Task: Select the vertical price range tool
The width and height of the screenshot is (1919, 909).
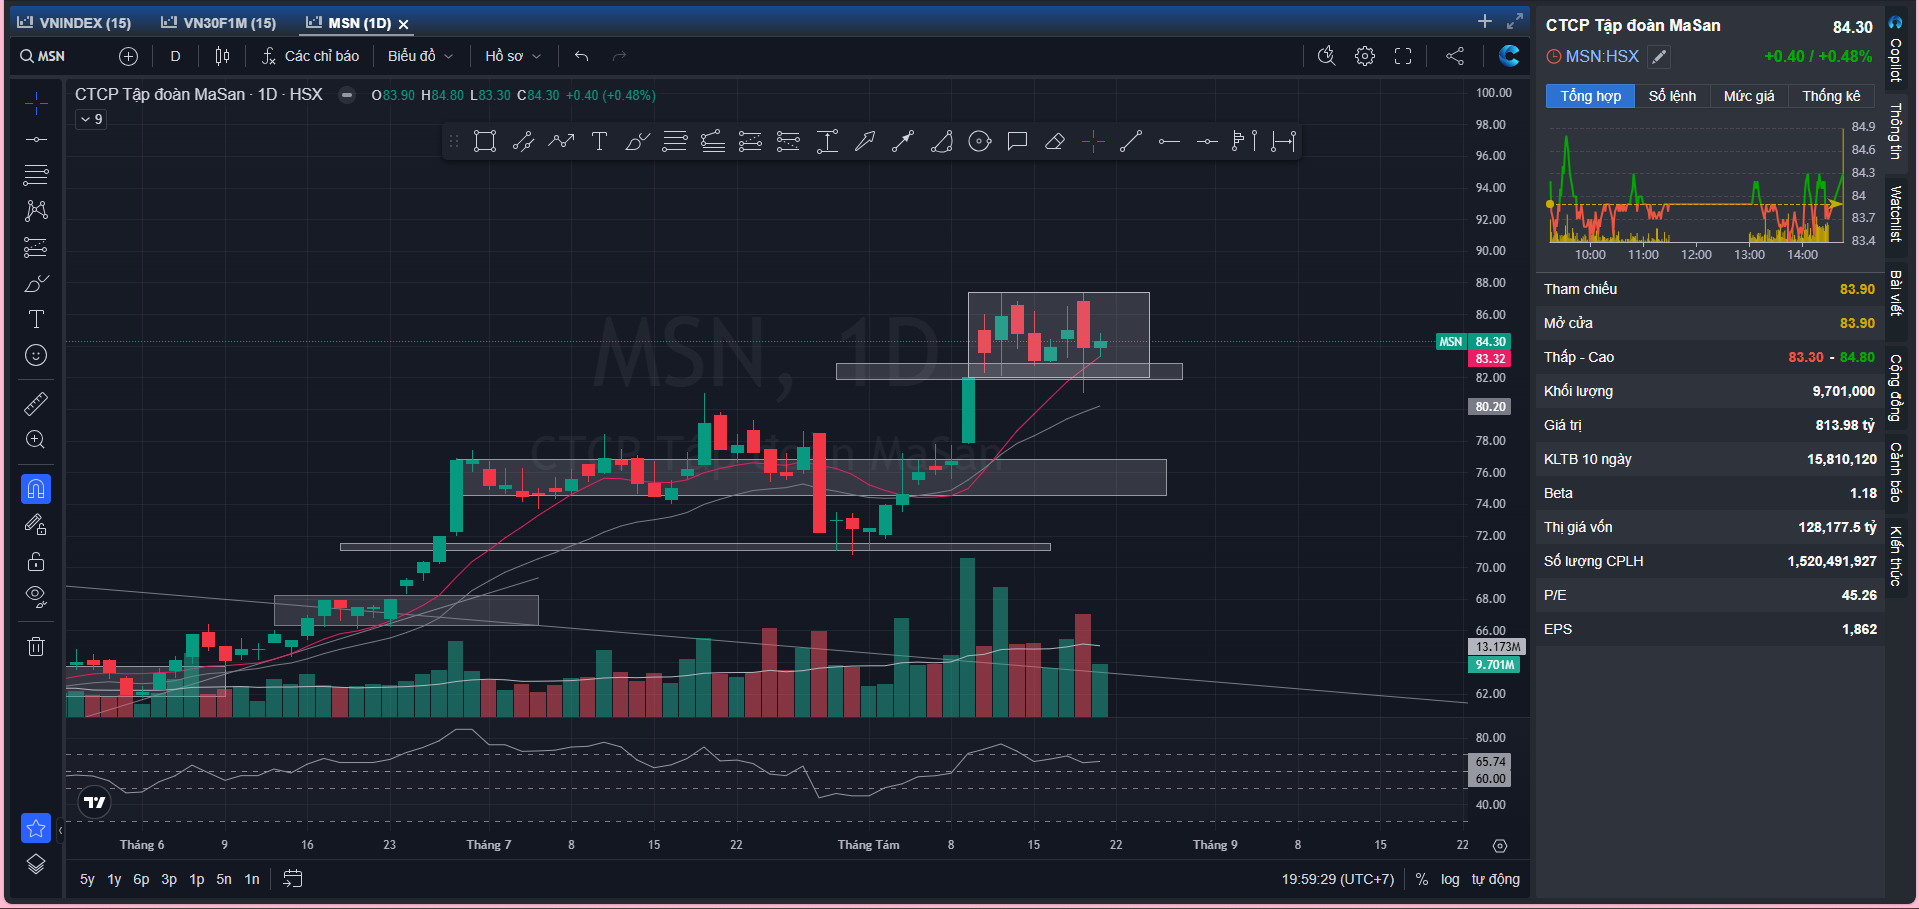Action: click(x=827, y=142)
